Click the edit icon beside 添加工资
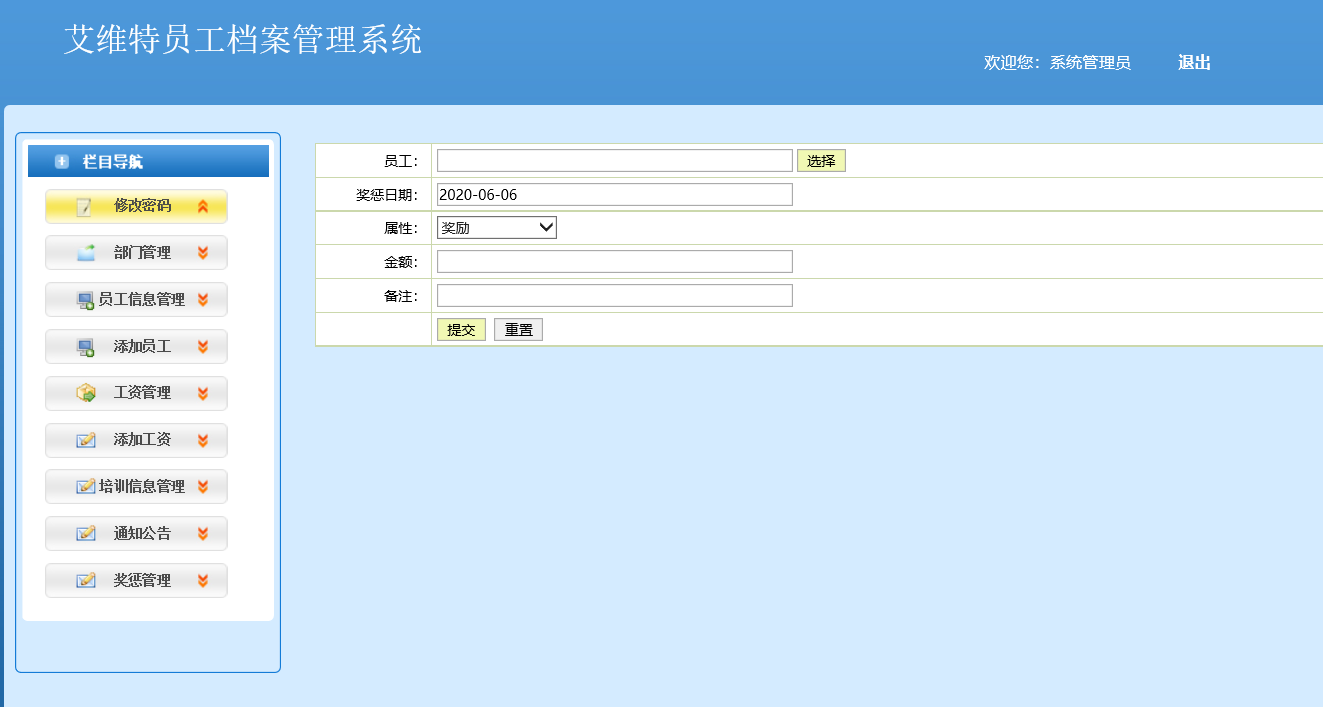 (86, 440)
